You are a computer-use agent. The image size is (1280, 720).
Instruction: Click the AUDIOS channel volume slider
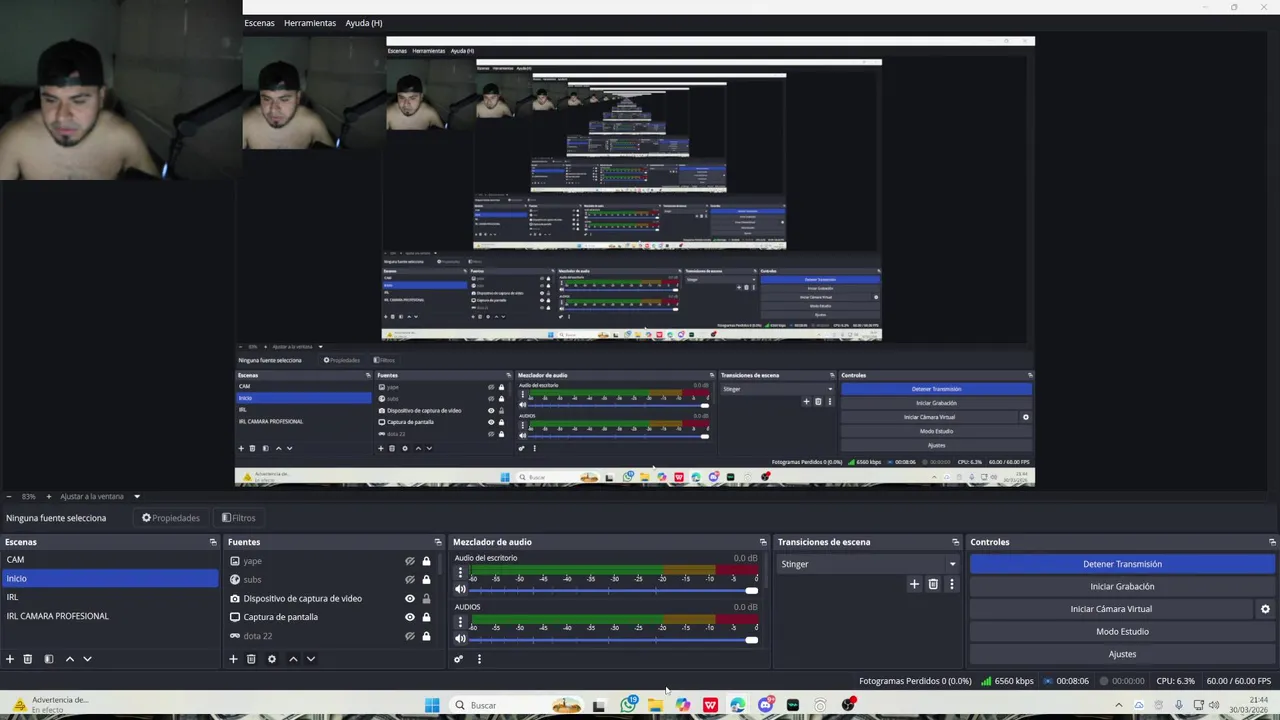pos(614,639)
